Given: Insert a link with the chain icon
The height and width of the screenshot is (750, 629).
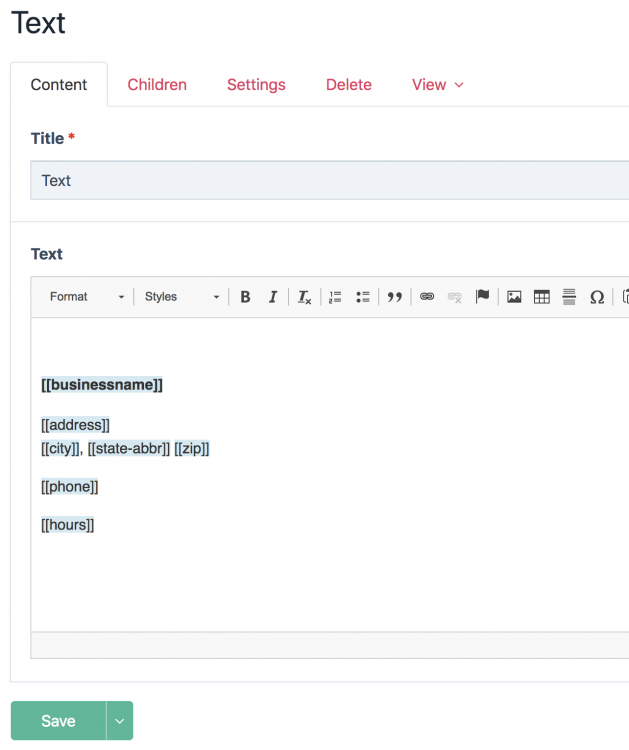Looking at the screenshot, I should (x=427, y=297).
